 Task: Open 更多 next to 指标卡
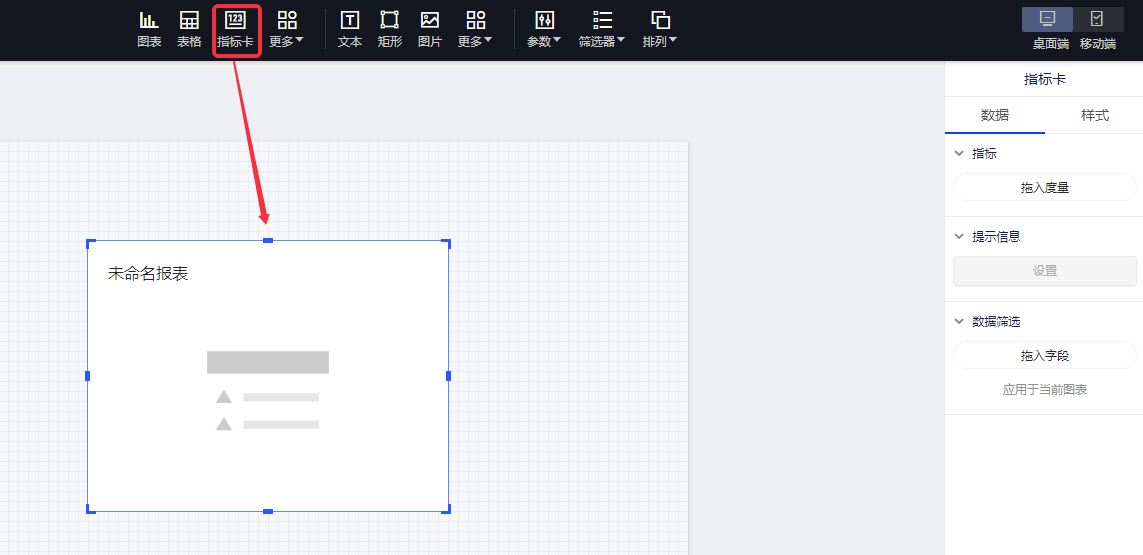click(x=287, y=29)
